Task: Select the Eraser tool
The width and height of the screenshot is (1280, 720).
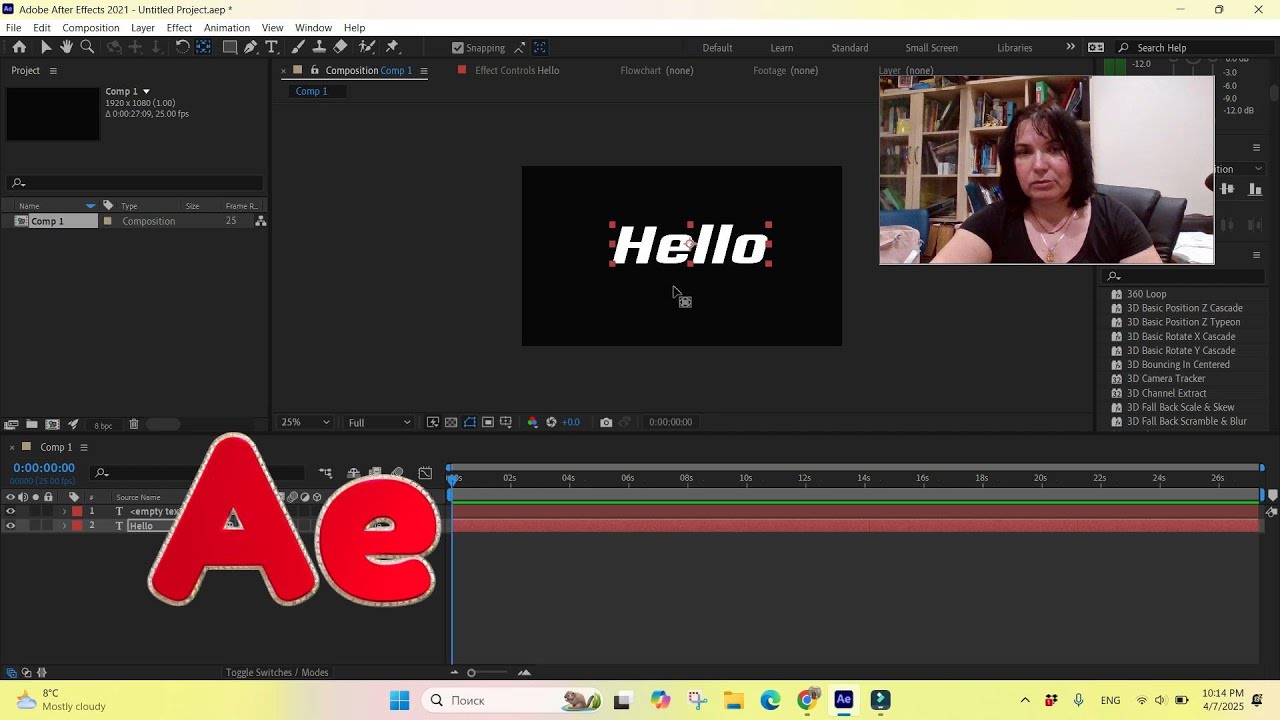Action: [x=340, y=47]
